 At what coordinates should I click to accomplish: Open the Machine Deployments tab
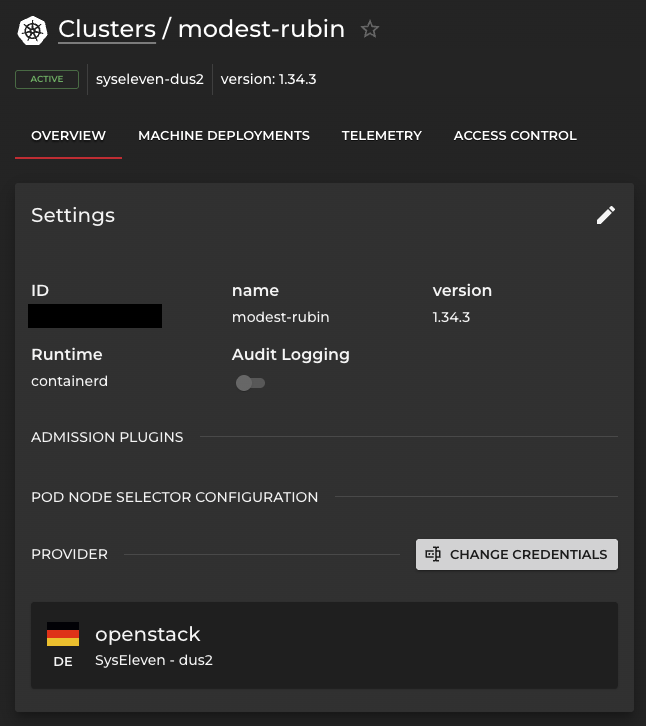(x=224, y=136)
